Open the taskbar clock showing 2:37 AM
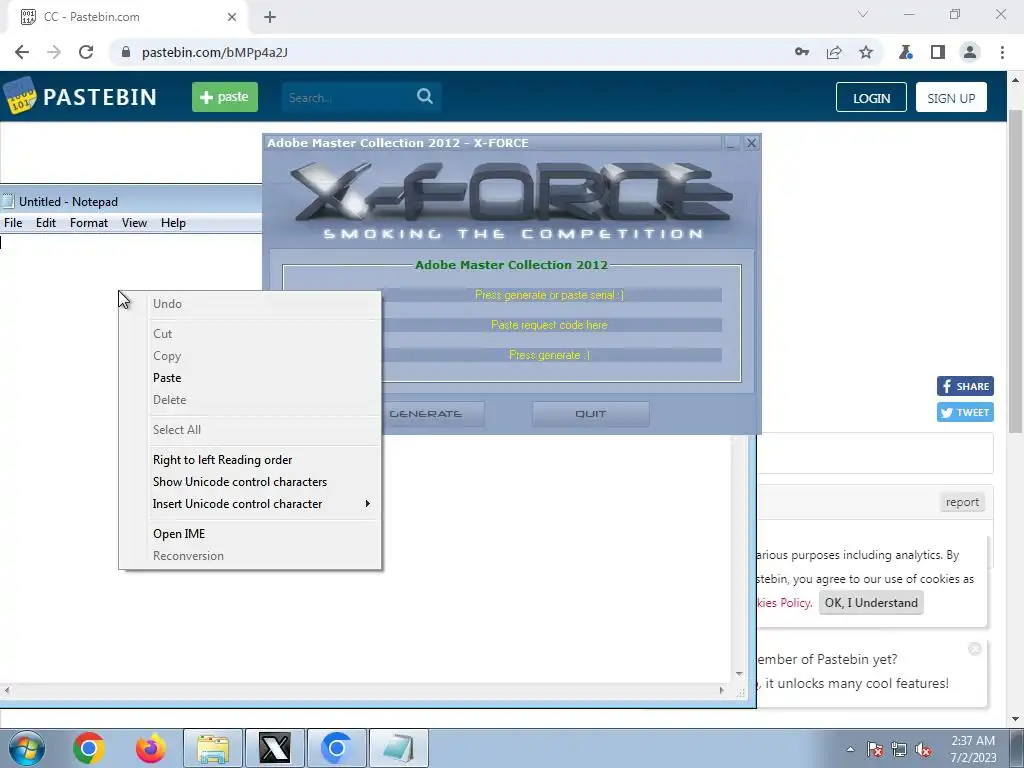Viewport: 1024px width, 768px height. point(973,749)
